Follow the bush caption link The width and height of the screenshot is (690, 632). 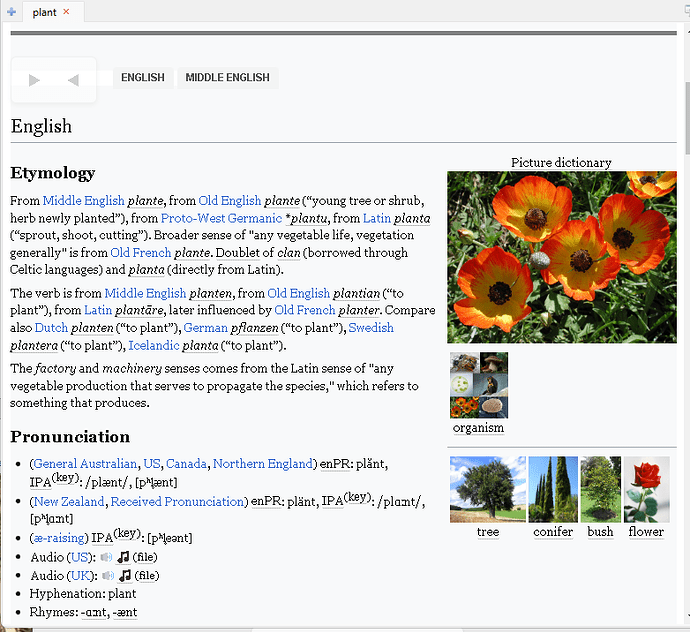tap(600, 532)
